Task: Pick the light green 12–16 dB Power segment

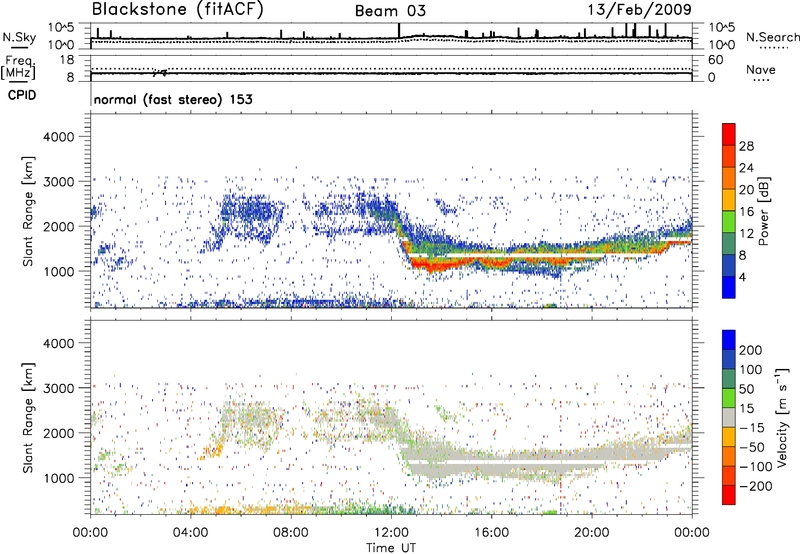Action: coord(729,222)
